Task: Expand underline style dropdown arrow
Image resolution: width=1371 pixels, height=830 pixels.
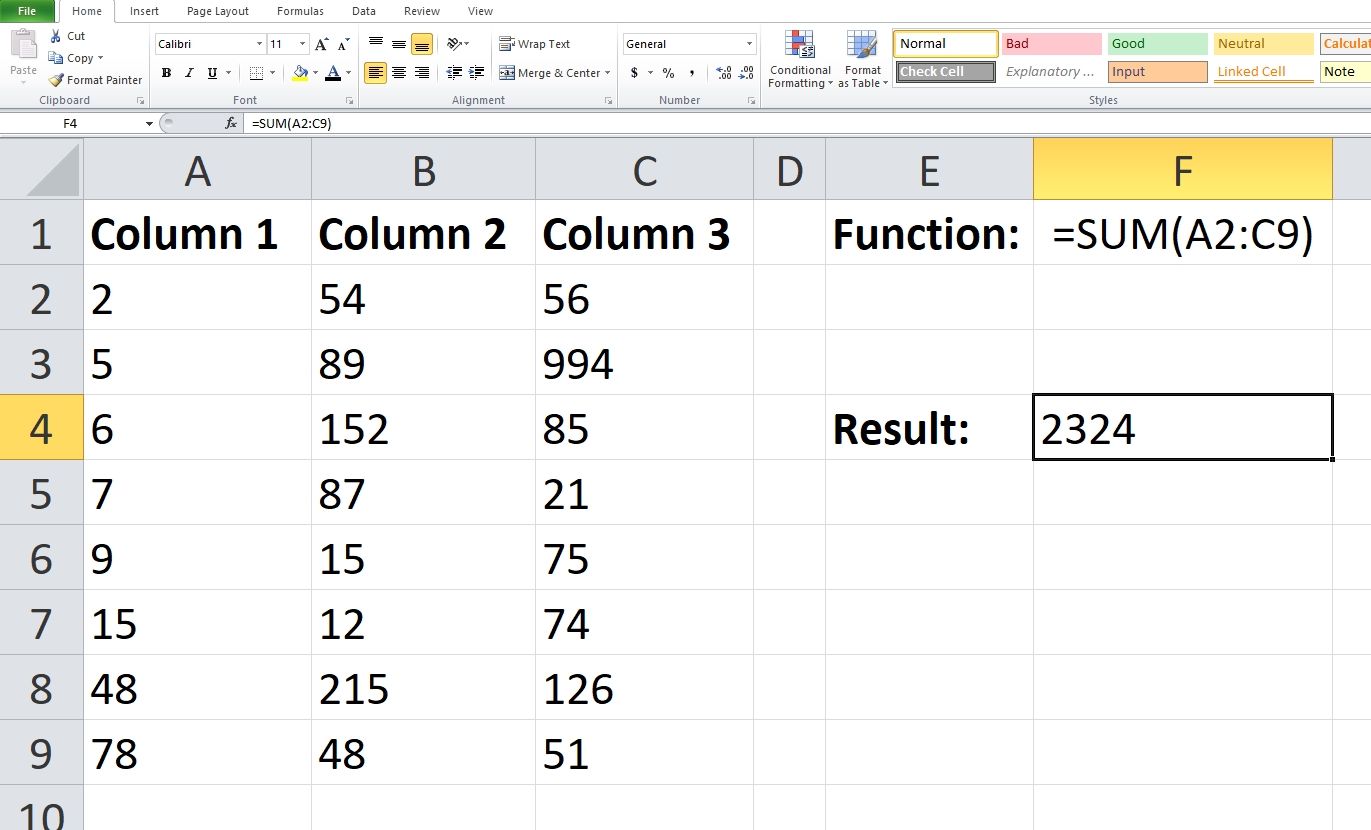Action: 228,73
